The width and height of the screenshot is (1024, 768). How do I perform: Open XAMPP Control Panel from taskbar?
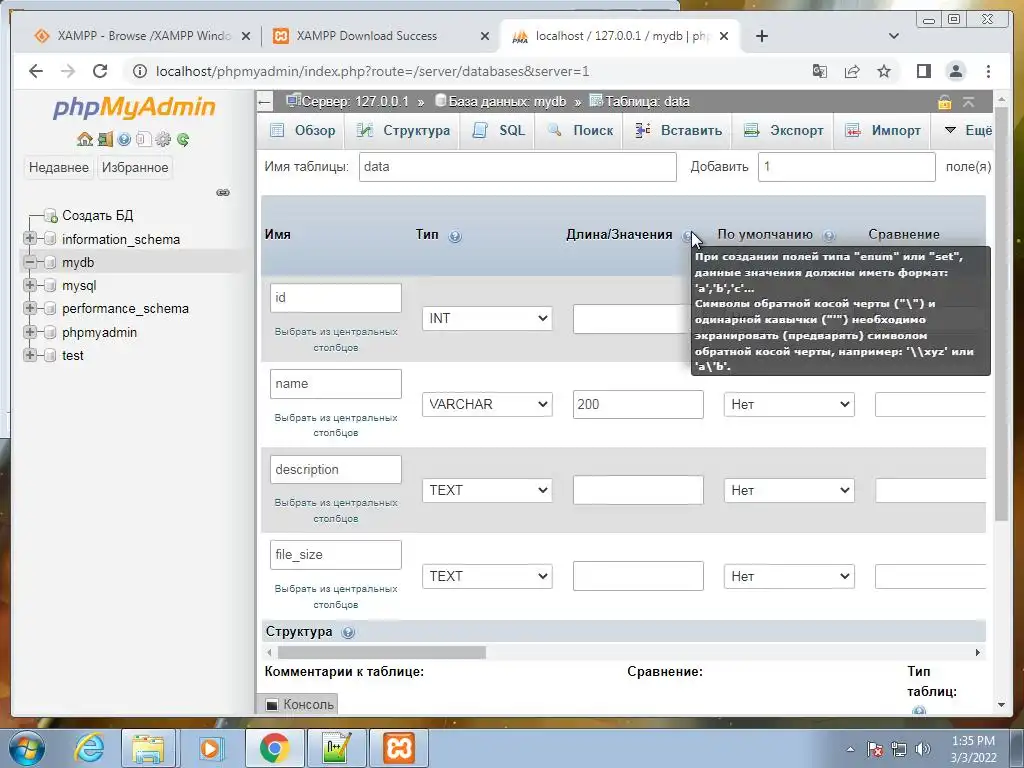(x=398, y=748)
